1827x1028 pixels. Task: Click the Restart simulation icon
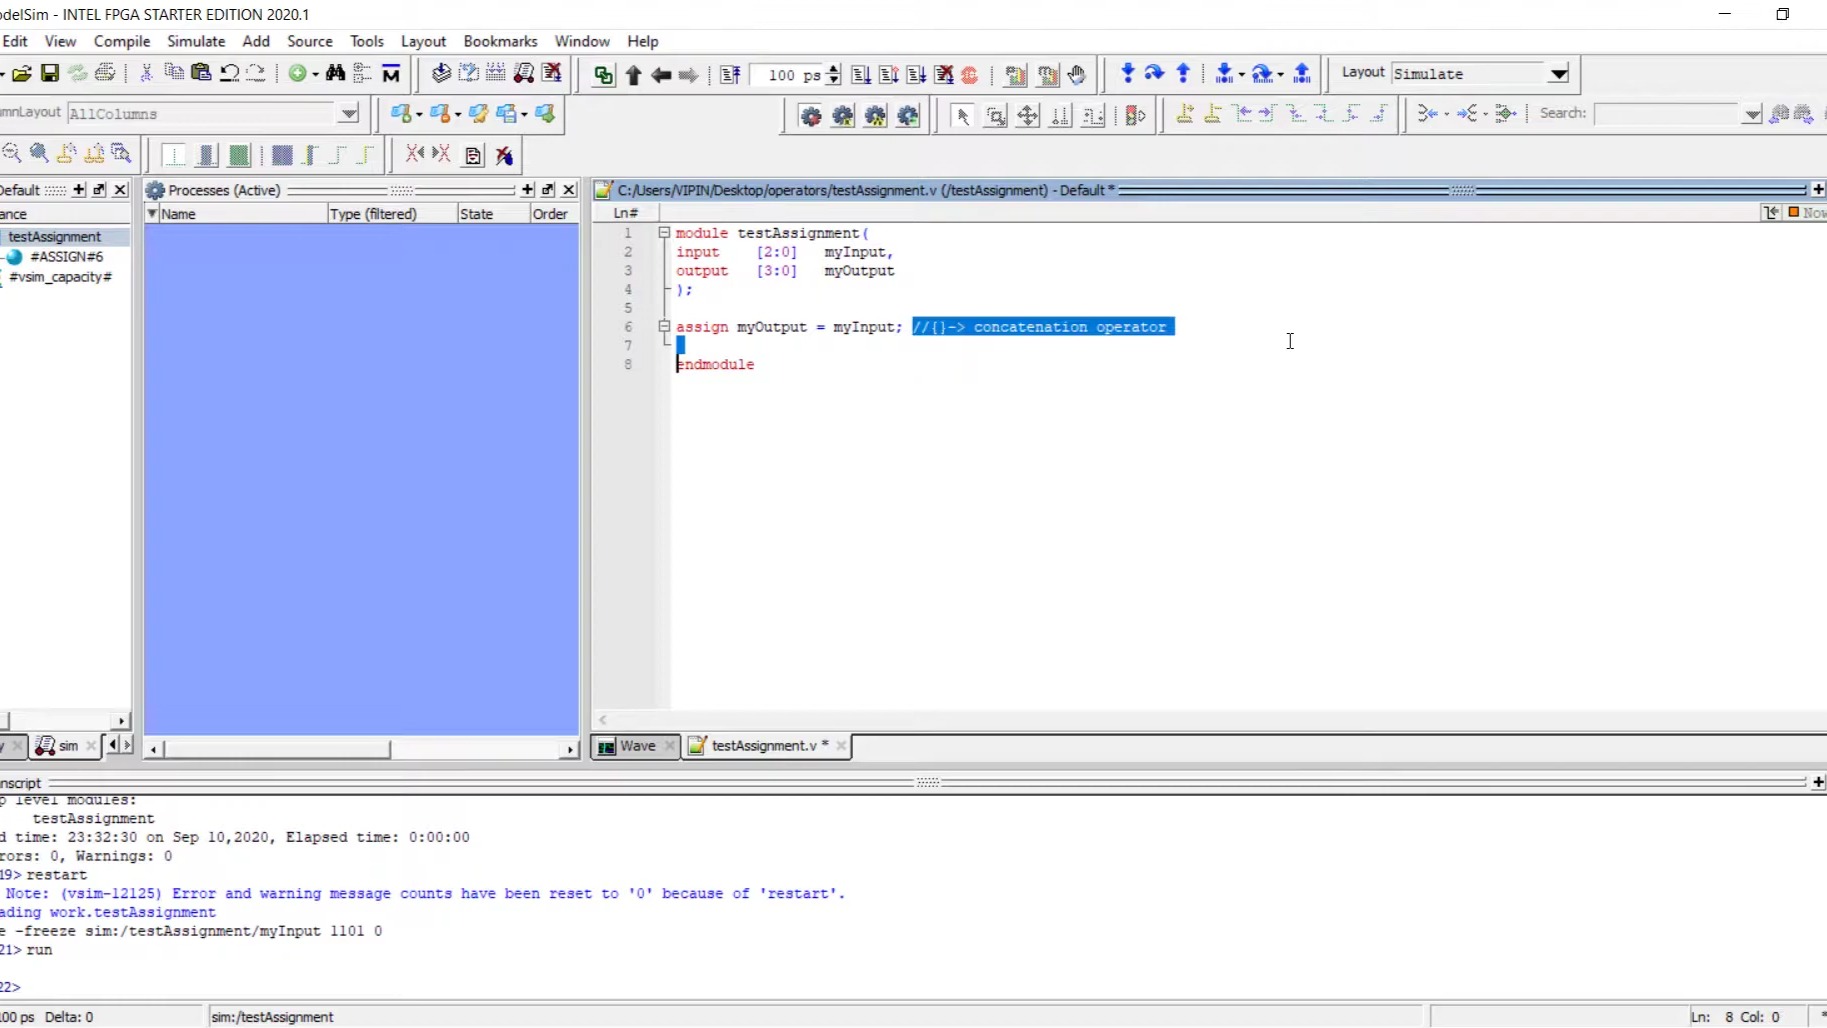pyautogui.click(x=730, y=75)
